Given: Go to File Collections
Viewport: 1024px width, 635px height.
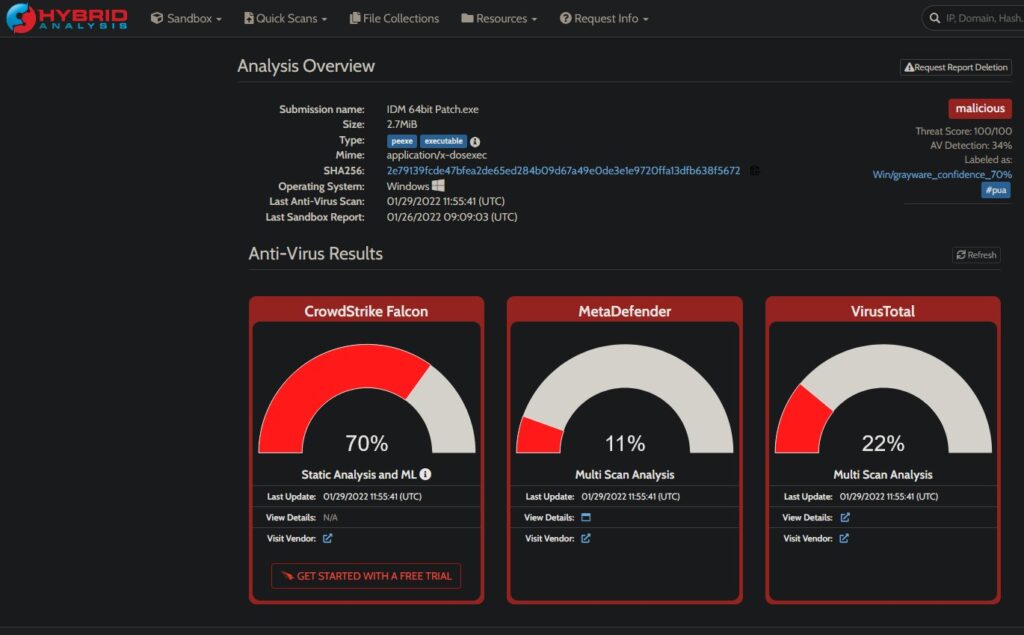Looking at the screenshot, I should pyautogui.click(x=394, y=18).
